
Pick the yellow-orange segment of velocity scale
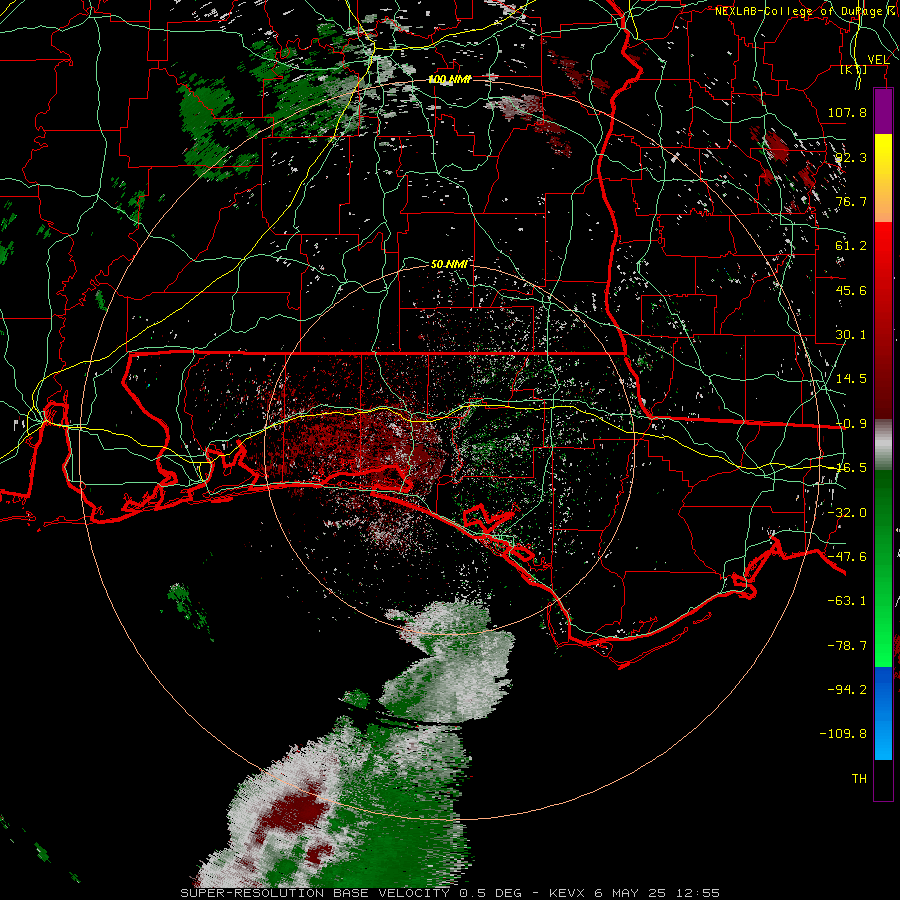point(883,178)
